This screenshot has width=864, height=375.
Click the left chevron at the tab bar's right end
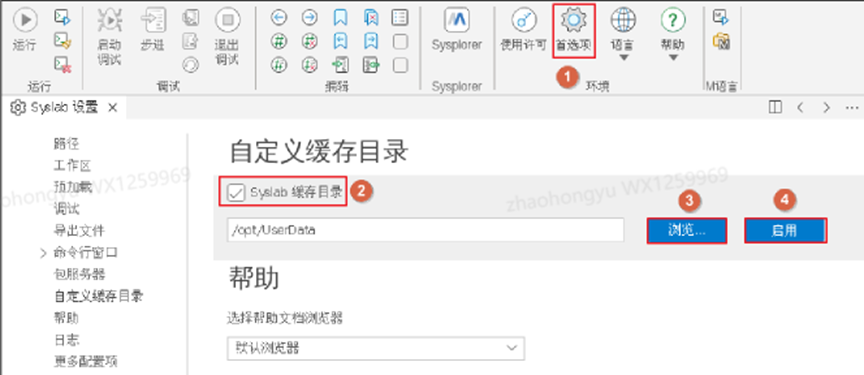801,107
